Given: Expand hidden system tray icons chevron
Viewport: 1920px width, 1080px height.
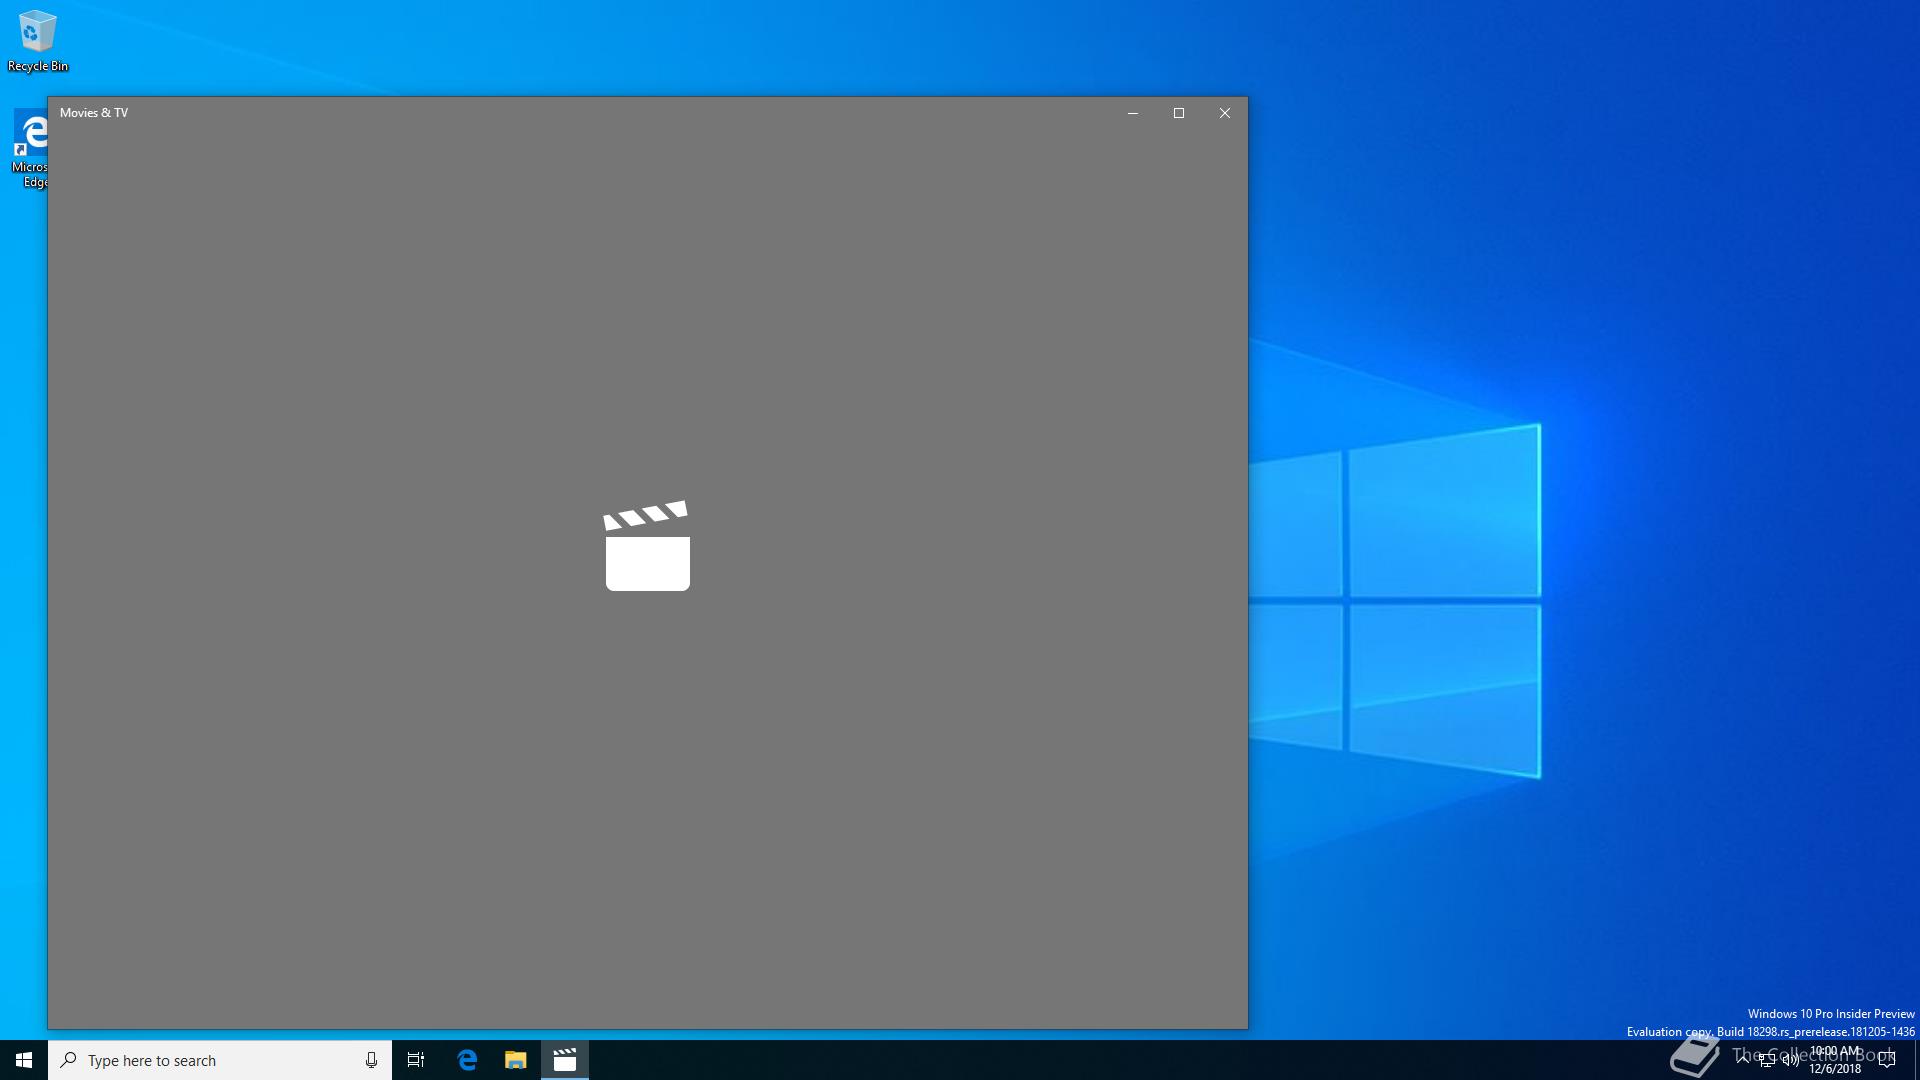Looking at the screenshot, I should click(x=1743, y=1060).
